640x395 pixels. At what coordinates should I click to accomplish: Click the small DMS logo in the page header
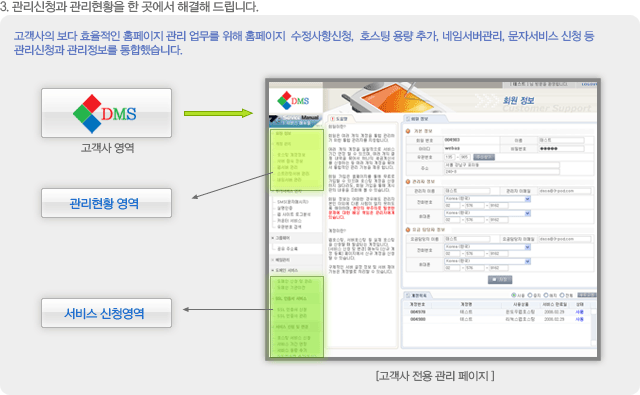click(293, 100)
